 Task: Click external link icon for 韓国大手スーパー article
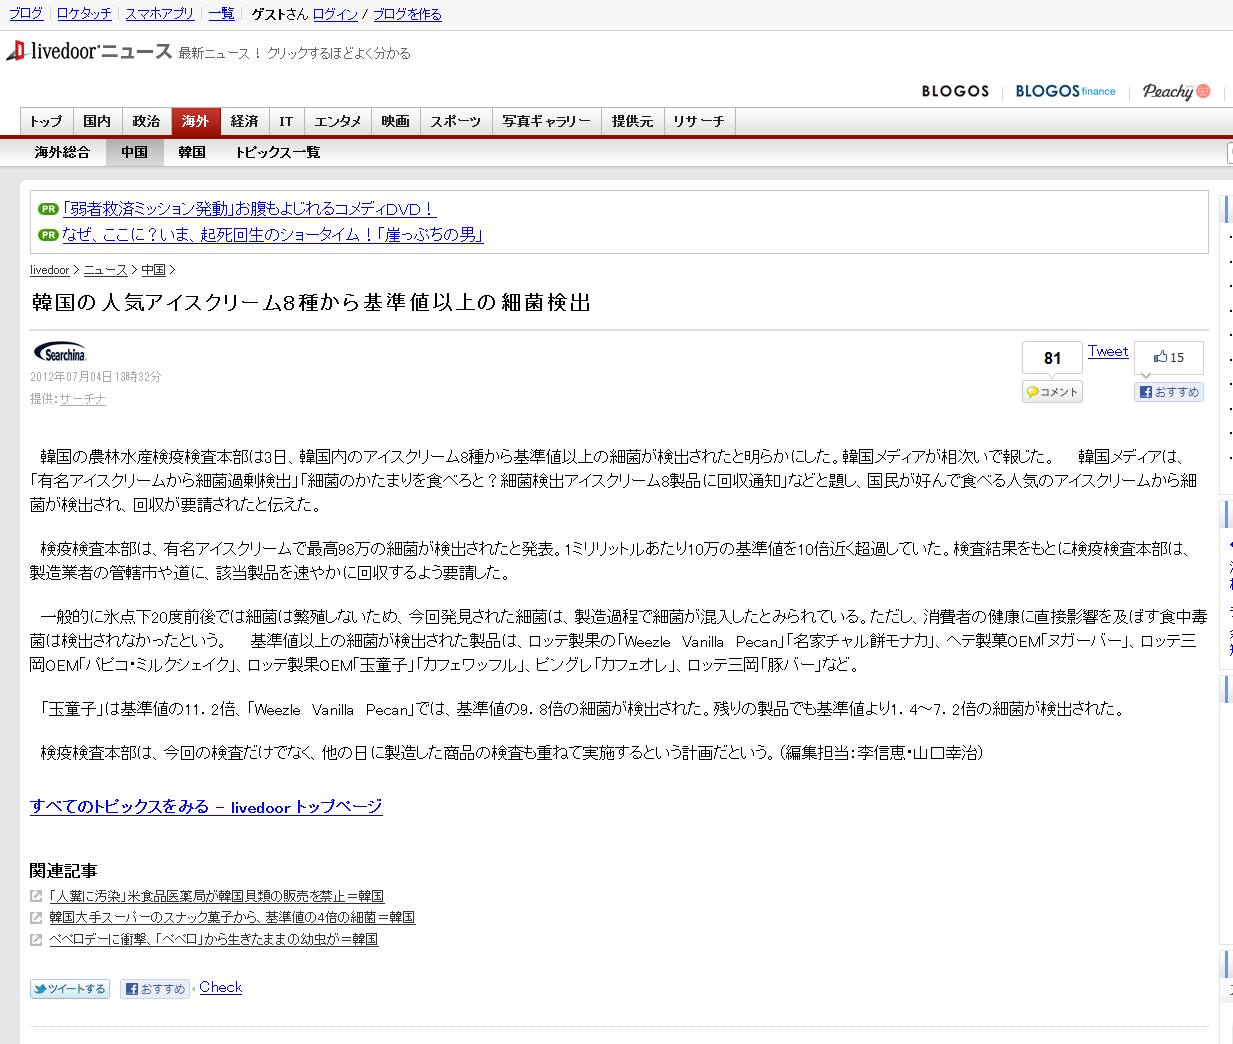pyautogui.click(x=36, y=917)
